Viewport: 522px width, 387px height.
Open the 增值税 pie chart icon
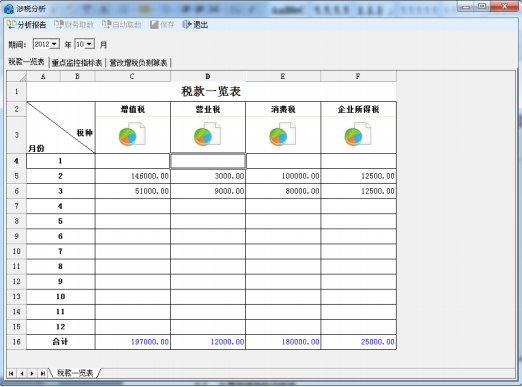132,135
